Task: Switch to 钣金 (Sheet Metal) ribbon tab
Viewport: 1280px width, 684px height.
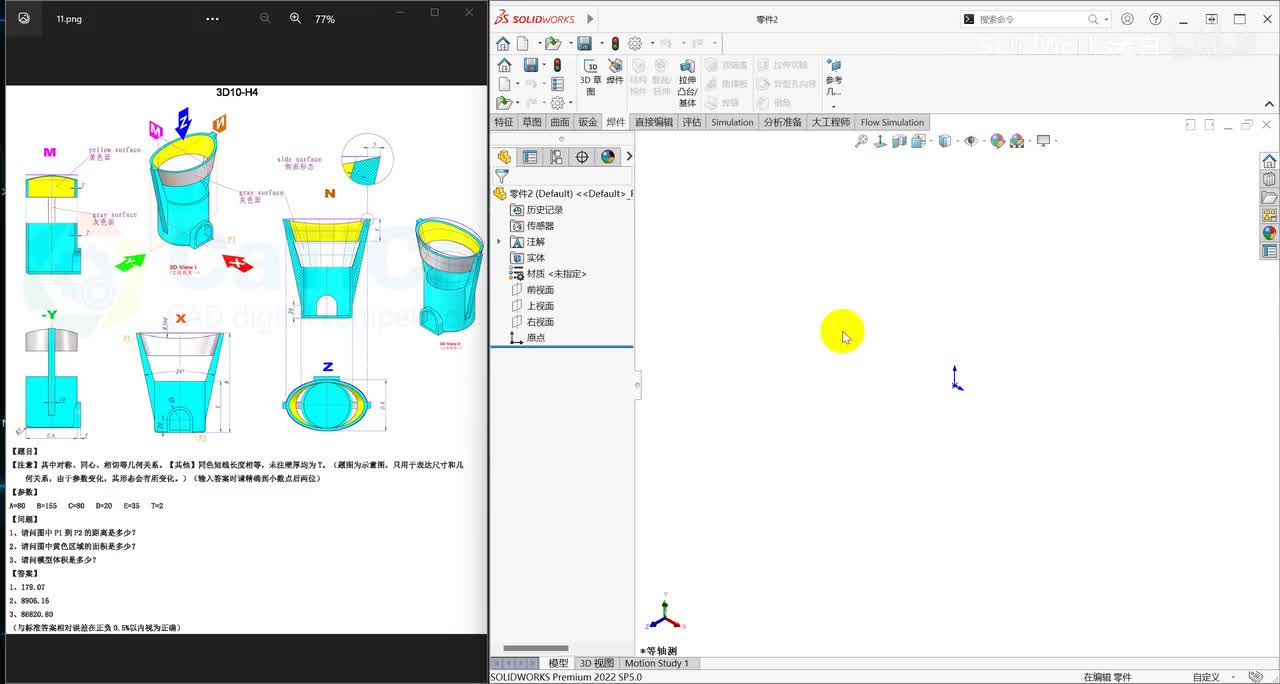Action: pos(588,122)
